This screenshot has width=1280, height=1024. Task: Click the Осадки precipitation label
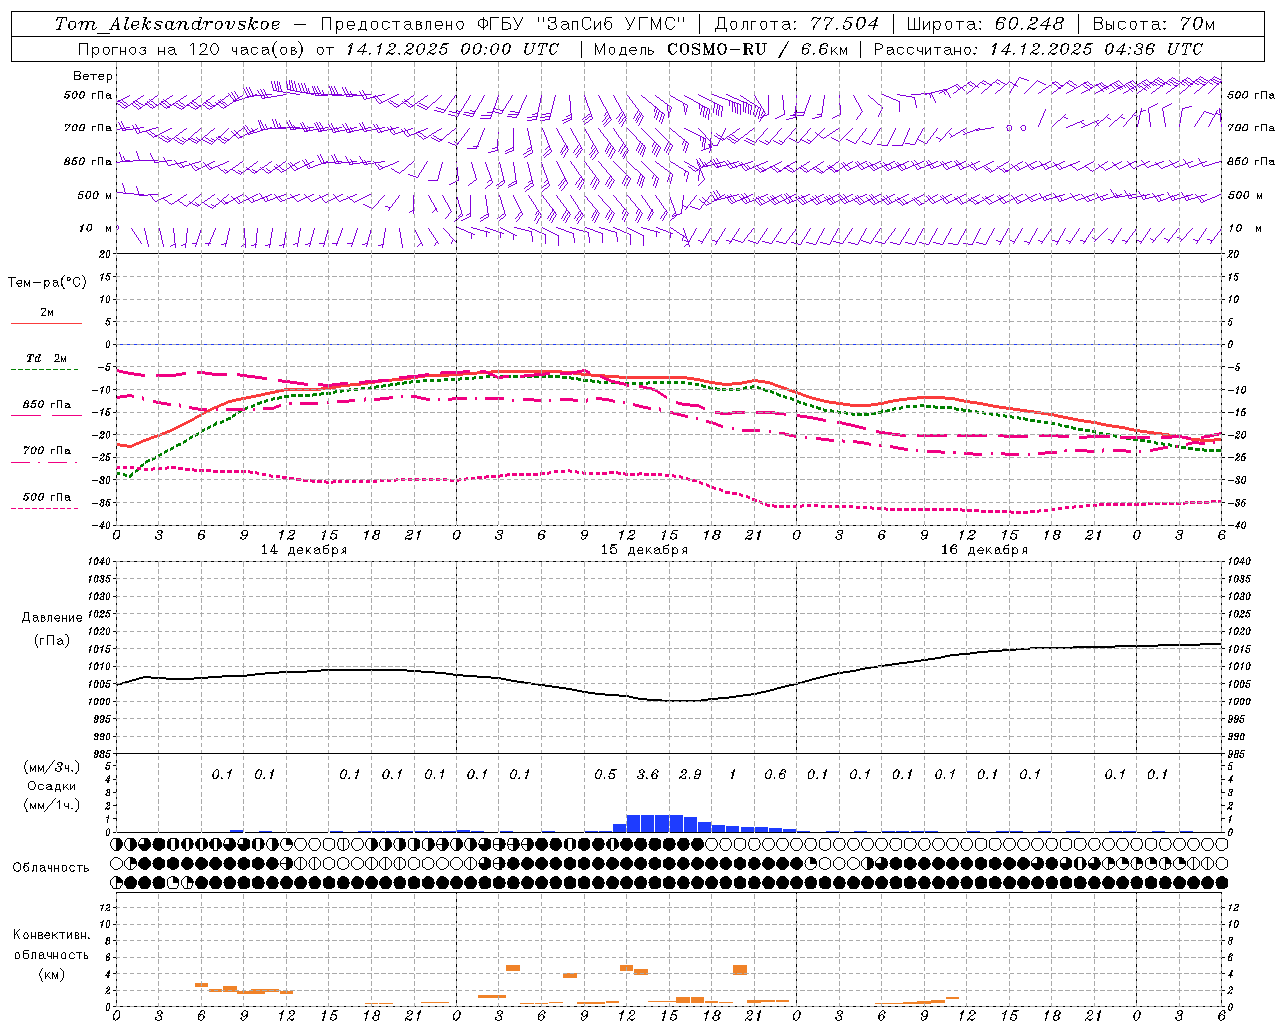(52, 786)
